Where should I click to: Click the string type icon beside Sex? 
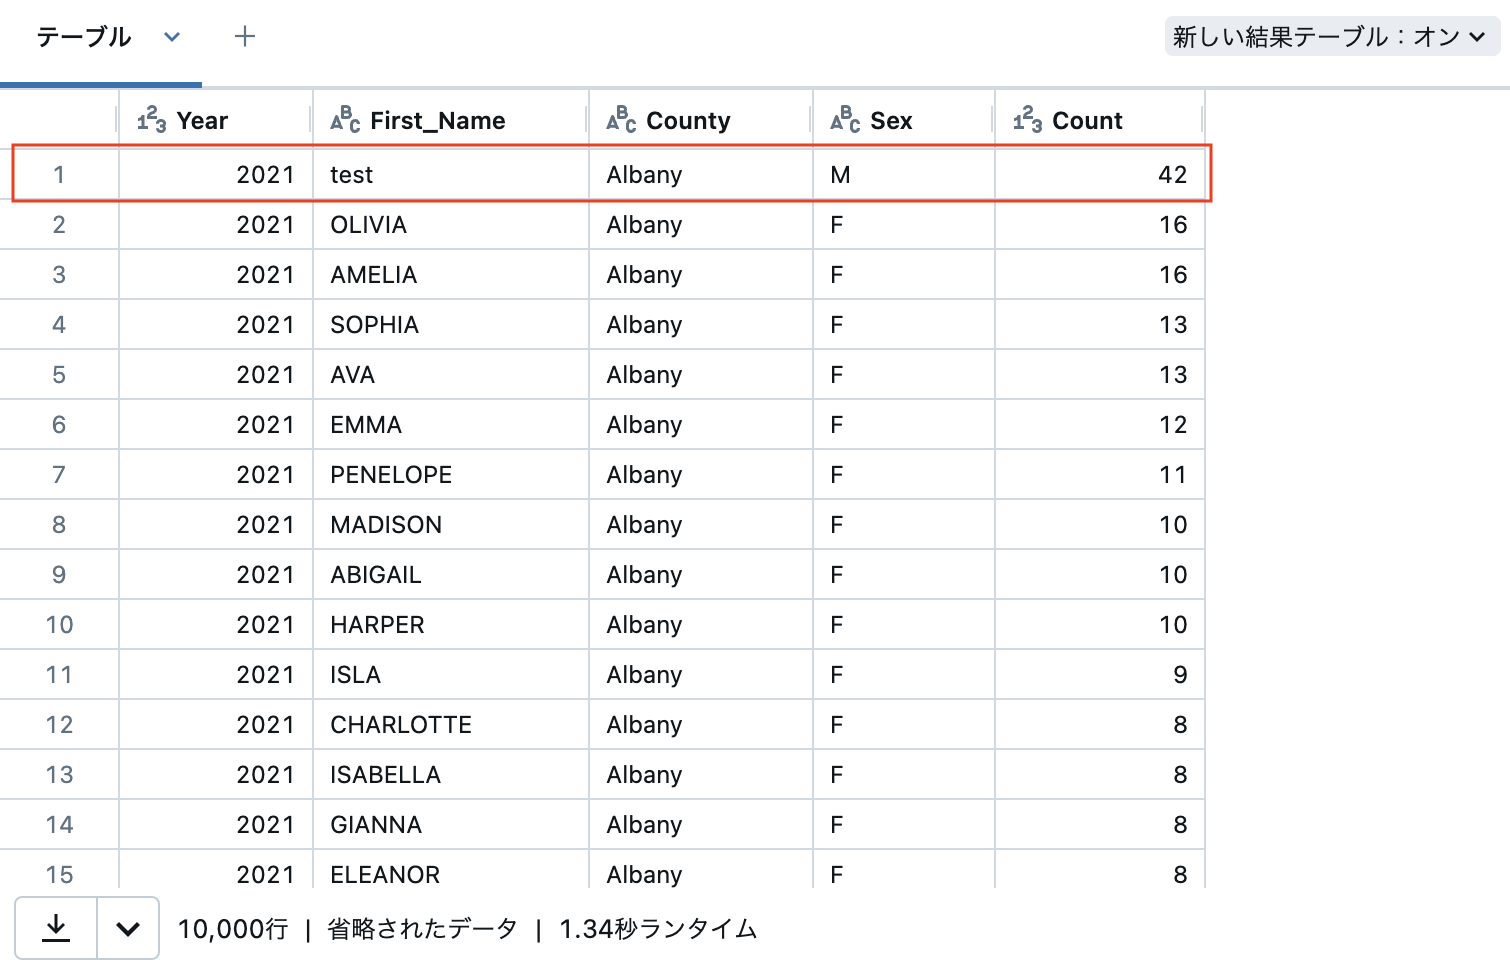845,120
